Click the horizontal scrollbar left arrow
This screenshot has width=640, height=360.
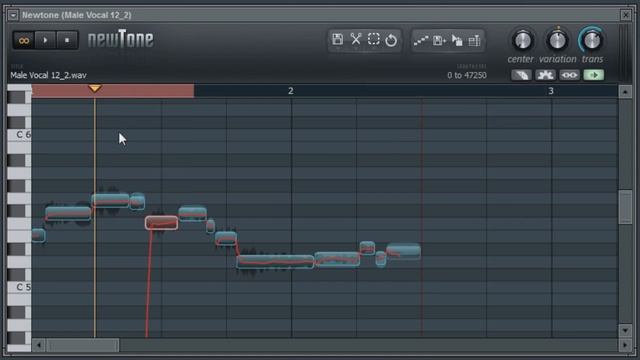coord(39,345)
